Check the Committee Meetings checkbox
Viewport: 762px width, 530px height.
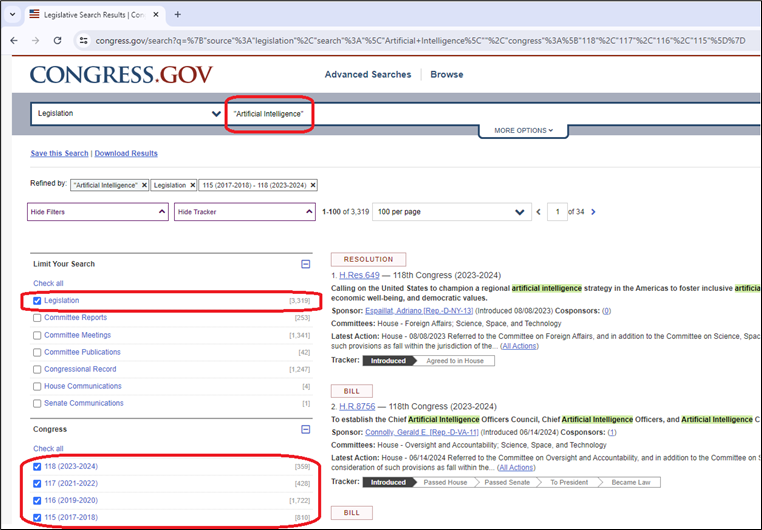(37, 335)
